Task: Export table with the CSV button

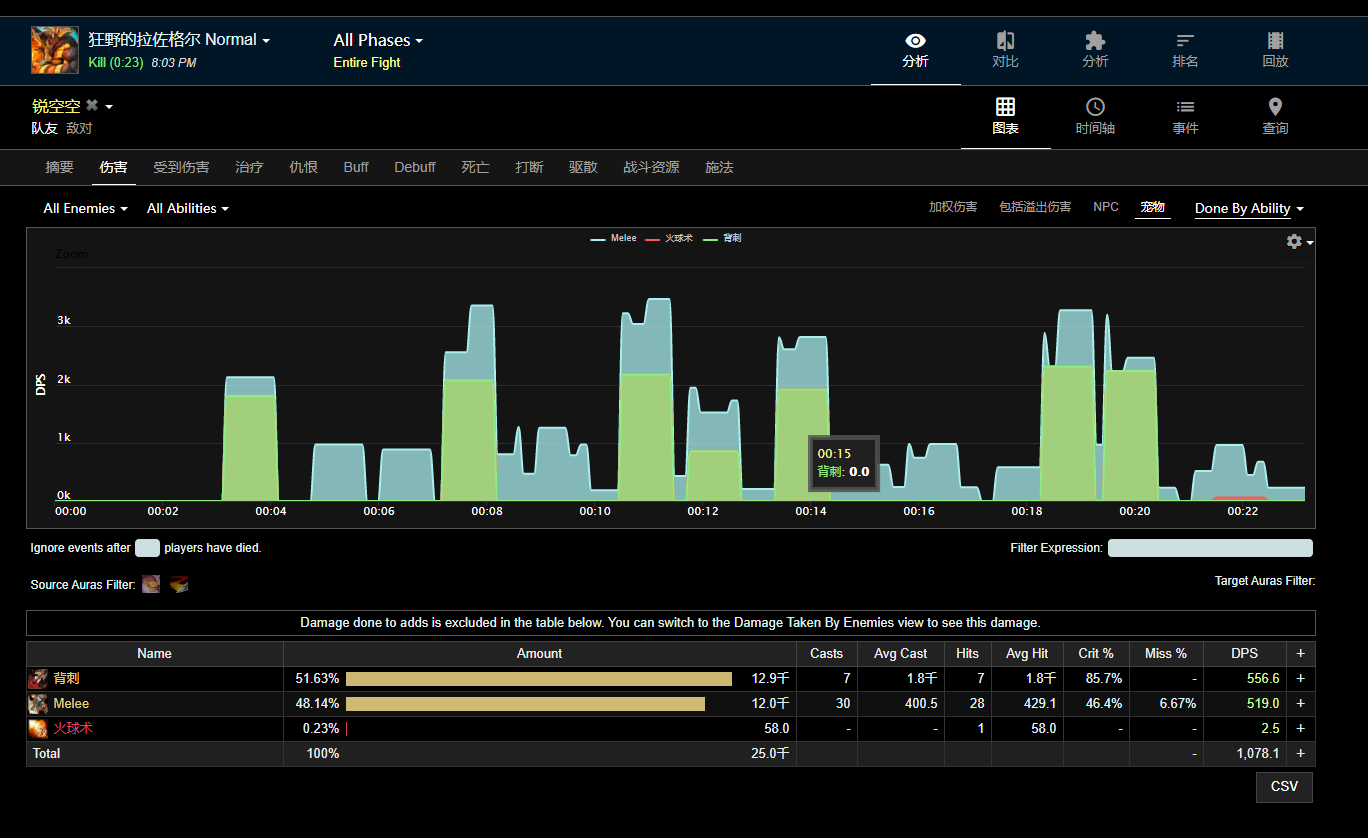Action: (1284, 786)
